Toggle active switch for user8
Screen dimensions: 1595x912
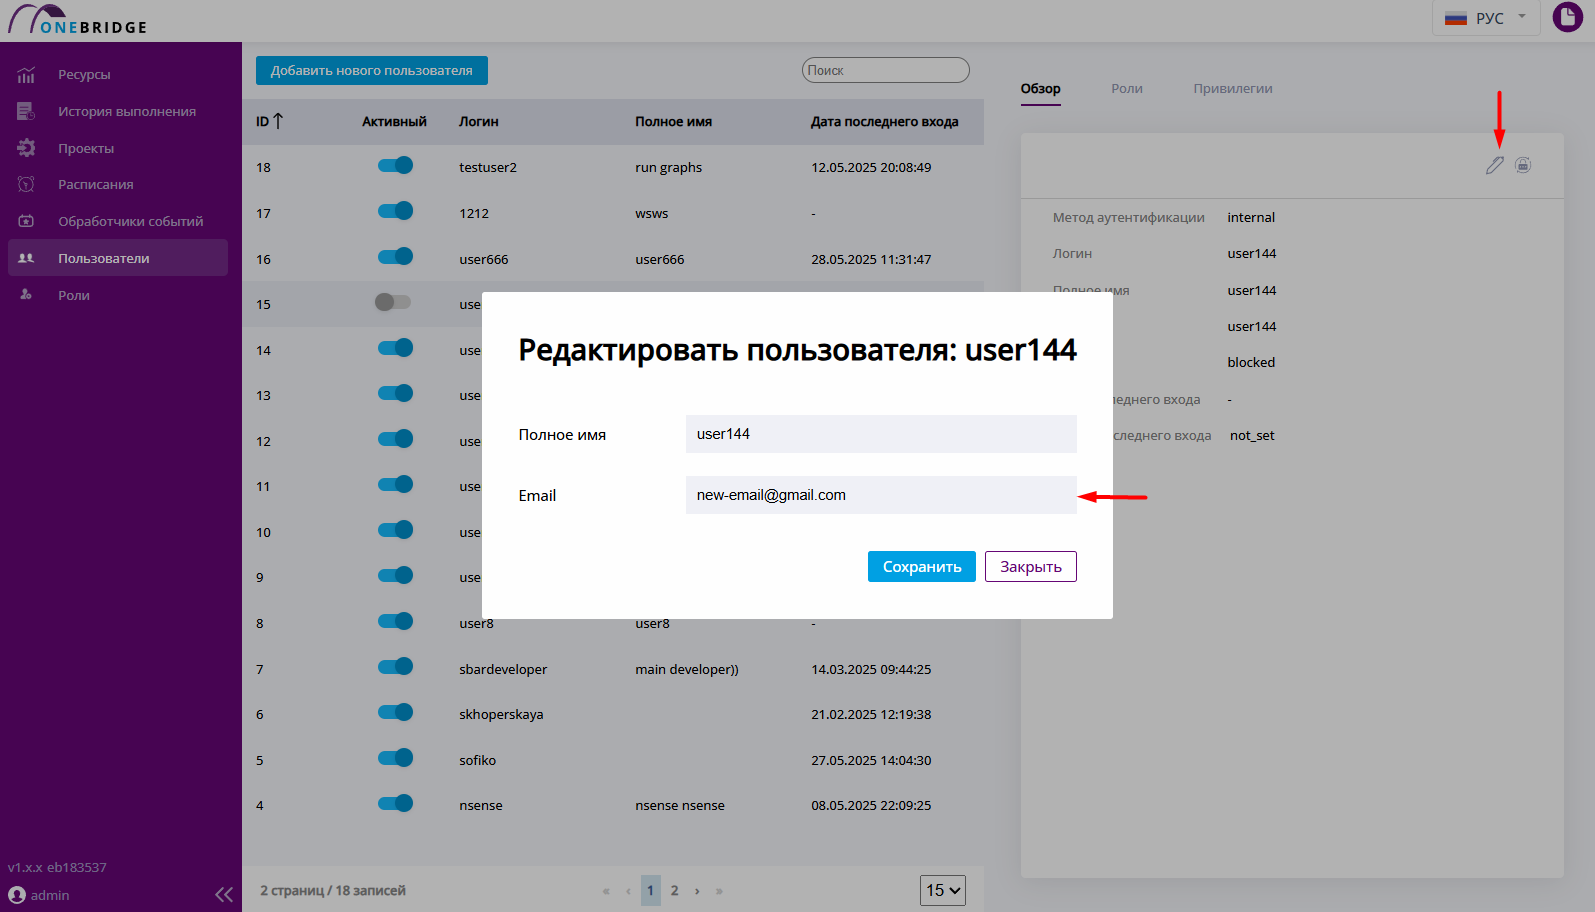(x=395, y=621)
